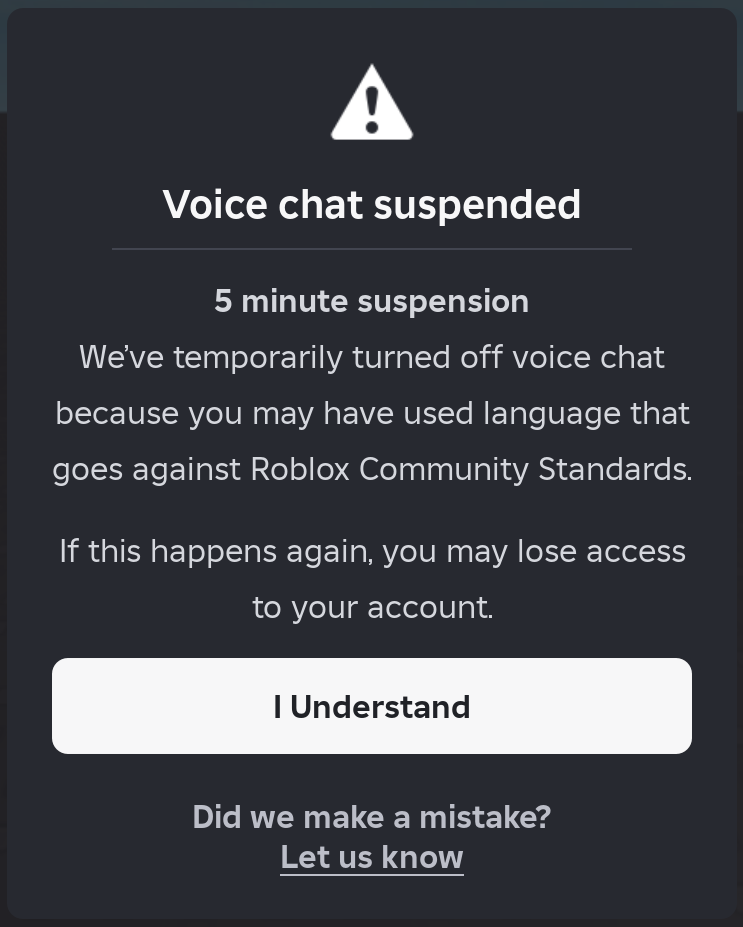Click the dark strip below the dialog
The height and width of the screenshot is (927, 743).
372,923
